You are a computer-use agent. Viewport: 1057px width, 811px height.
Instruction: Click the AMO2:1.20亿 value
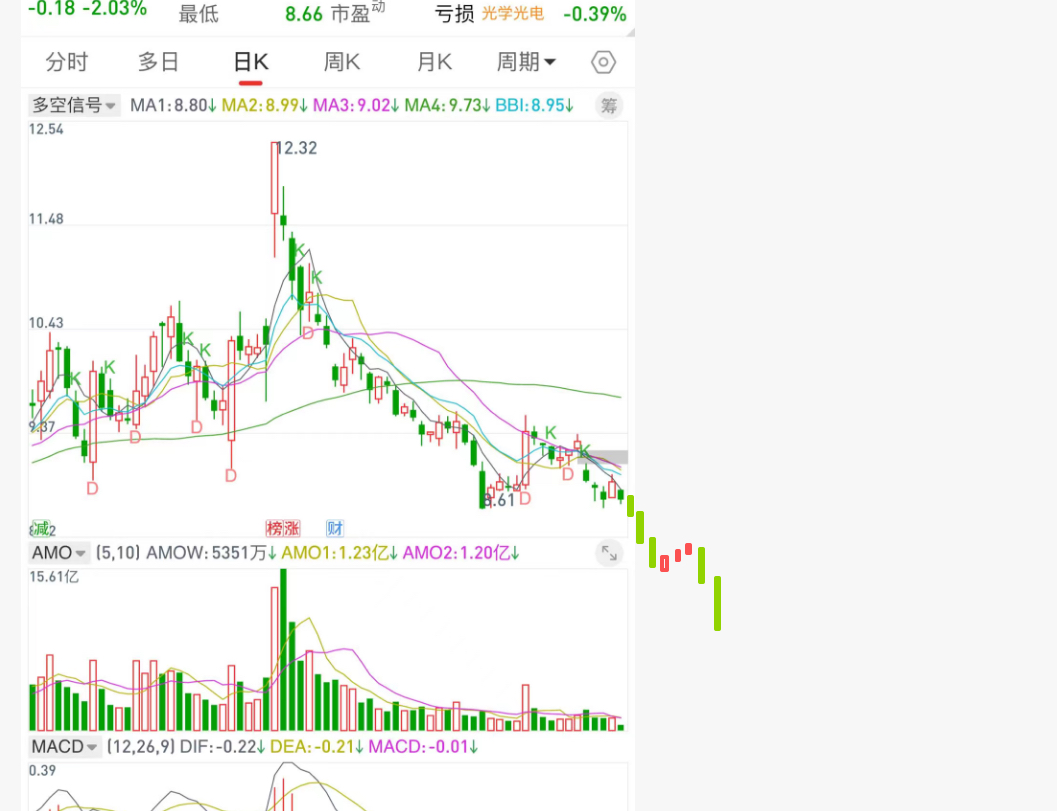pyautogui.click(x=460, y=553)
